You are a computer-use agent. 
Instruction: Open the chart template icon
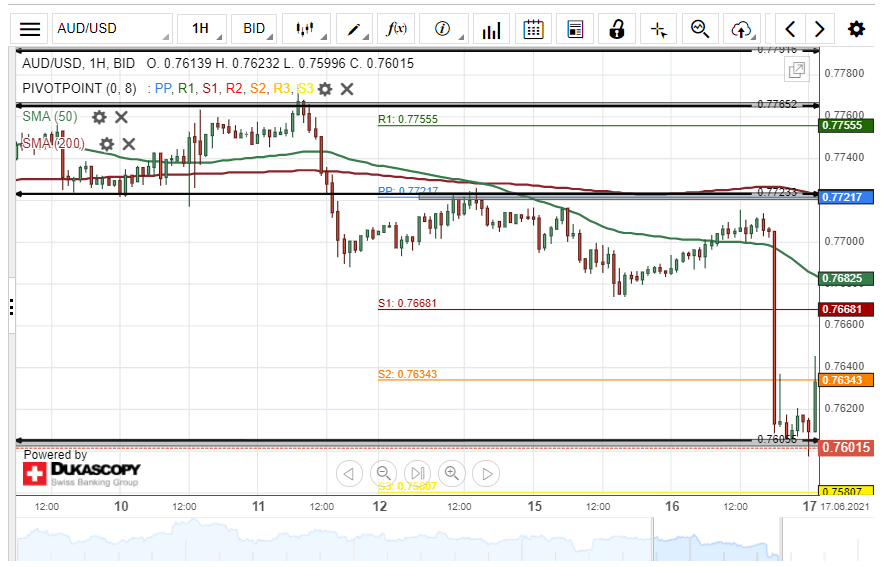(x=575, y=29)
